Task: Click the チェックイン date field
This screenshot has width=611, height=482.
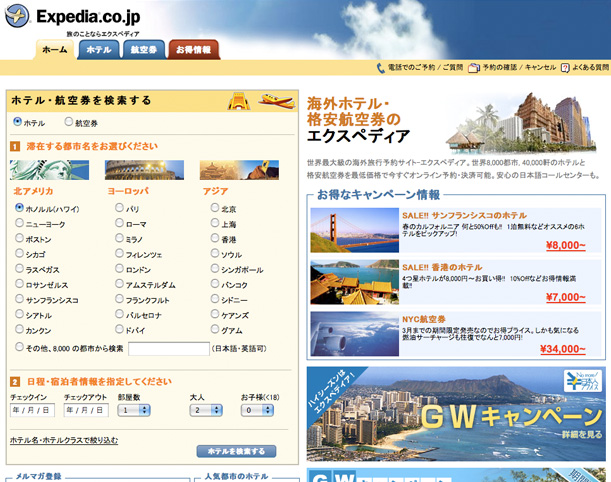Action: point(32,410)
